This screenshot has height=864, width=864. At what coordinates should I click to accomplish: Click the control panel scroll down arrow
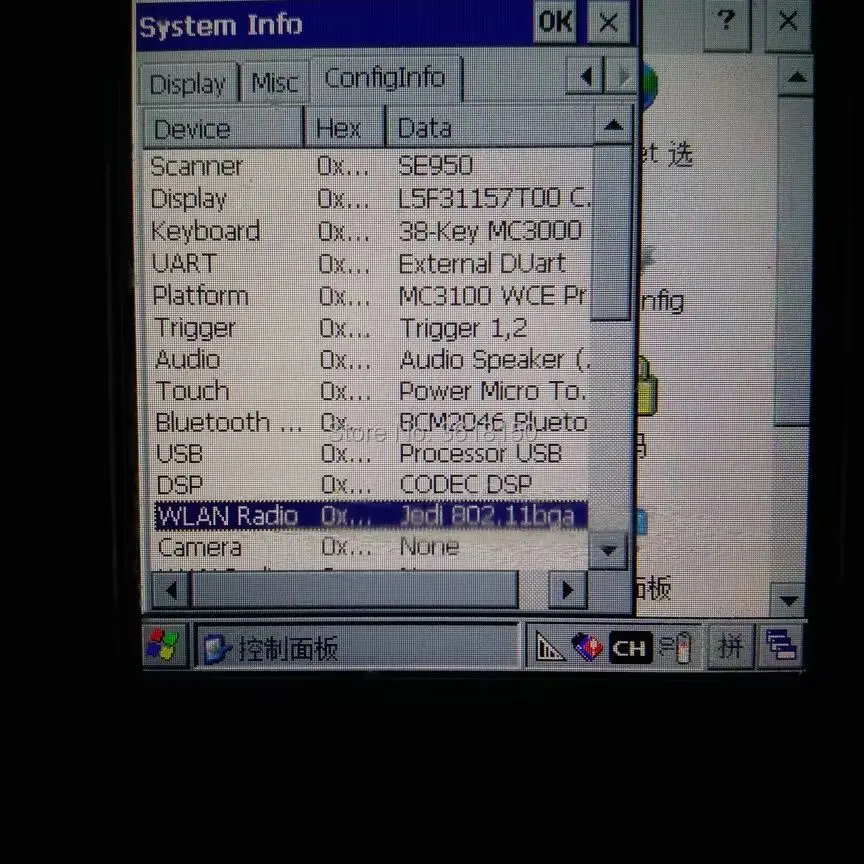[x=789, y=600]
